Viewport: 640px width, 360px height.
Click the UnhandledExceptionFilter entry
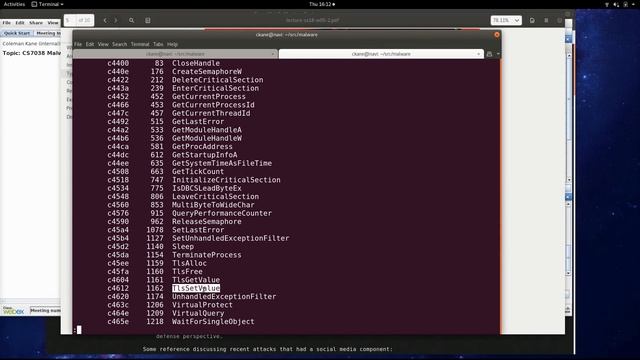click(224, 296)
